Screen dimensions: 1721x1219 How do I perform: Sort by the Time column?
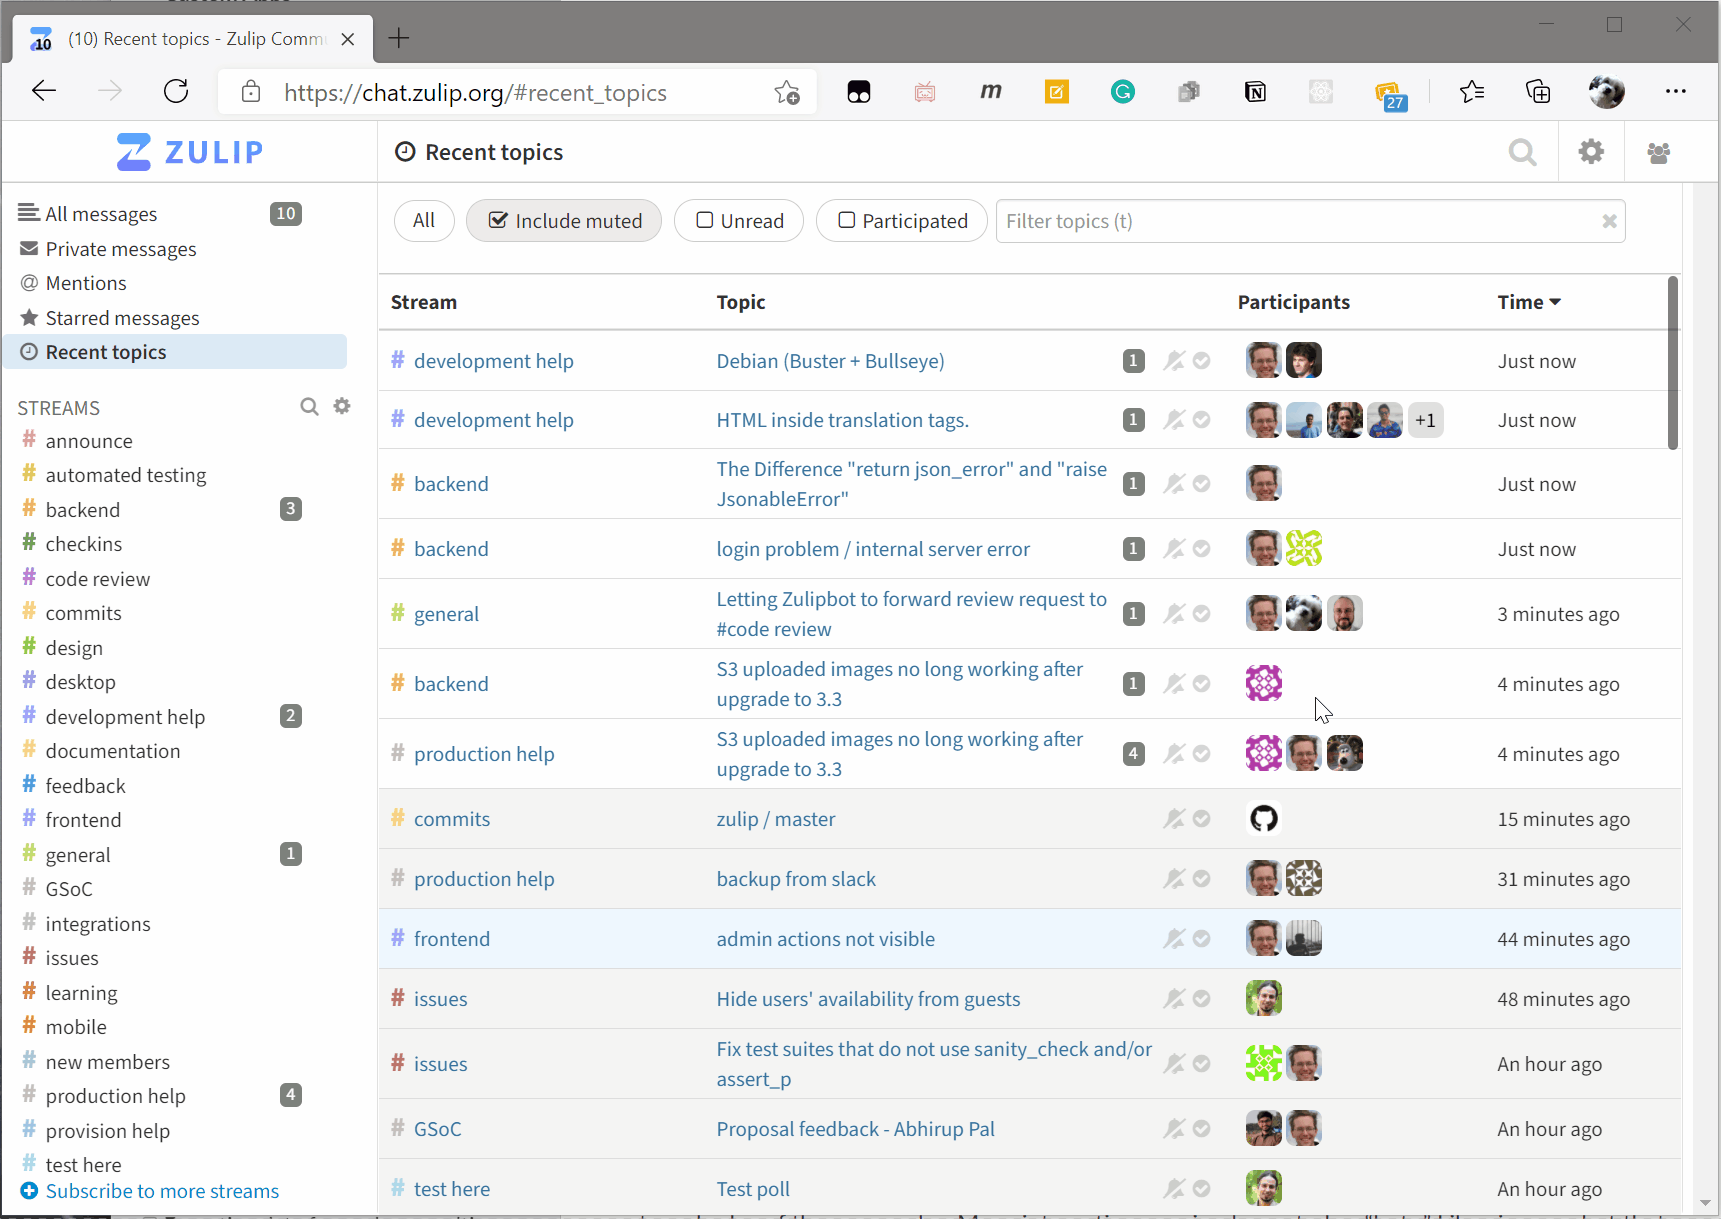click(x=1529, y=302)
